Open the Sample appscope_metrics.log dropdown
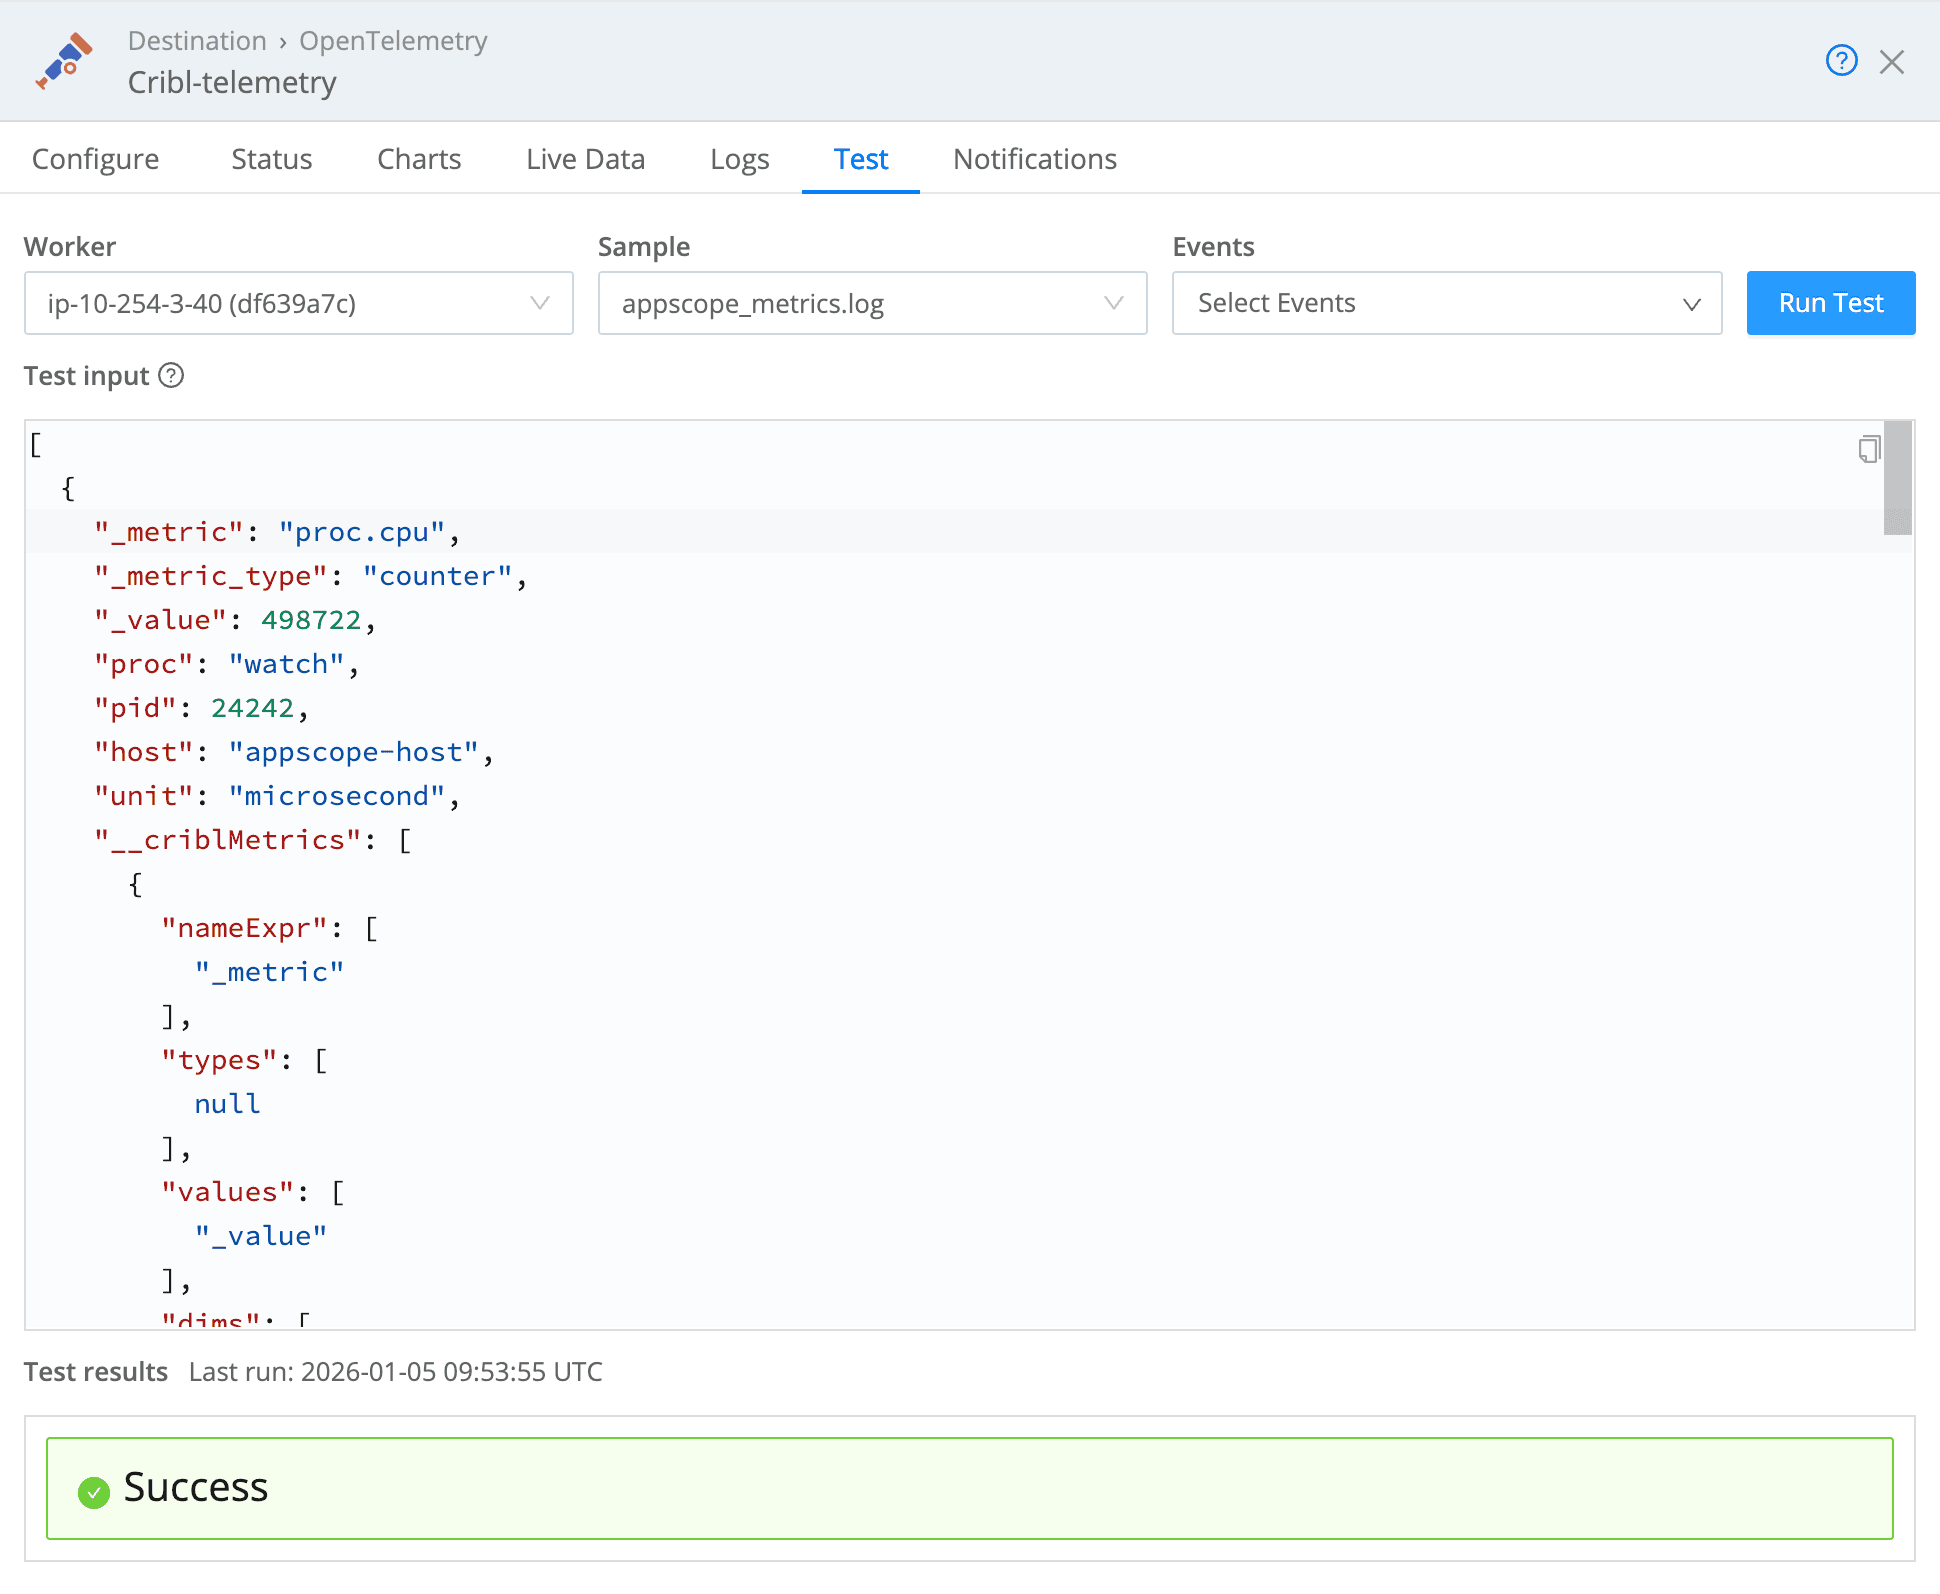Screen dimensions: 1940x1594 (x=872, y=303)
